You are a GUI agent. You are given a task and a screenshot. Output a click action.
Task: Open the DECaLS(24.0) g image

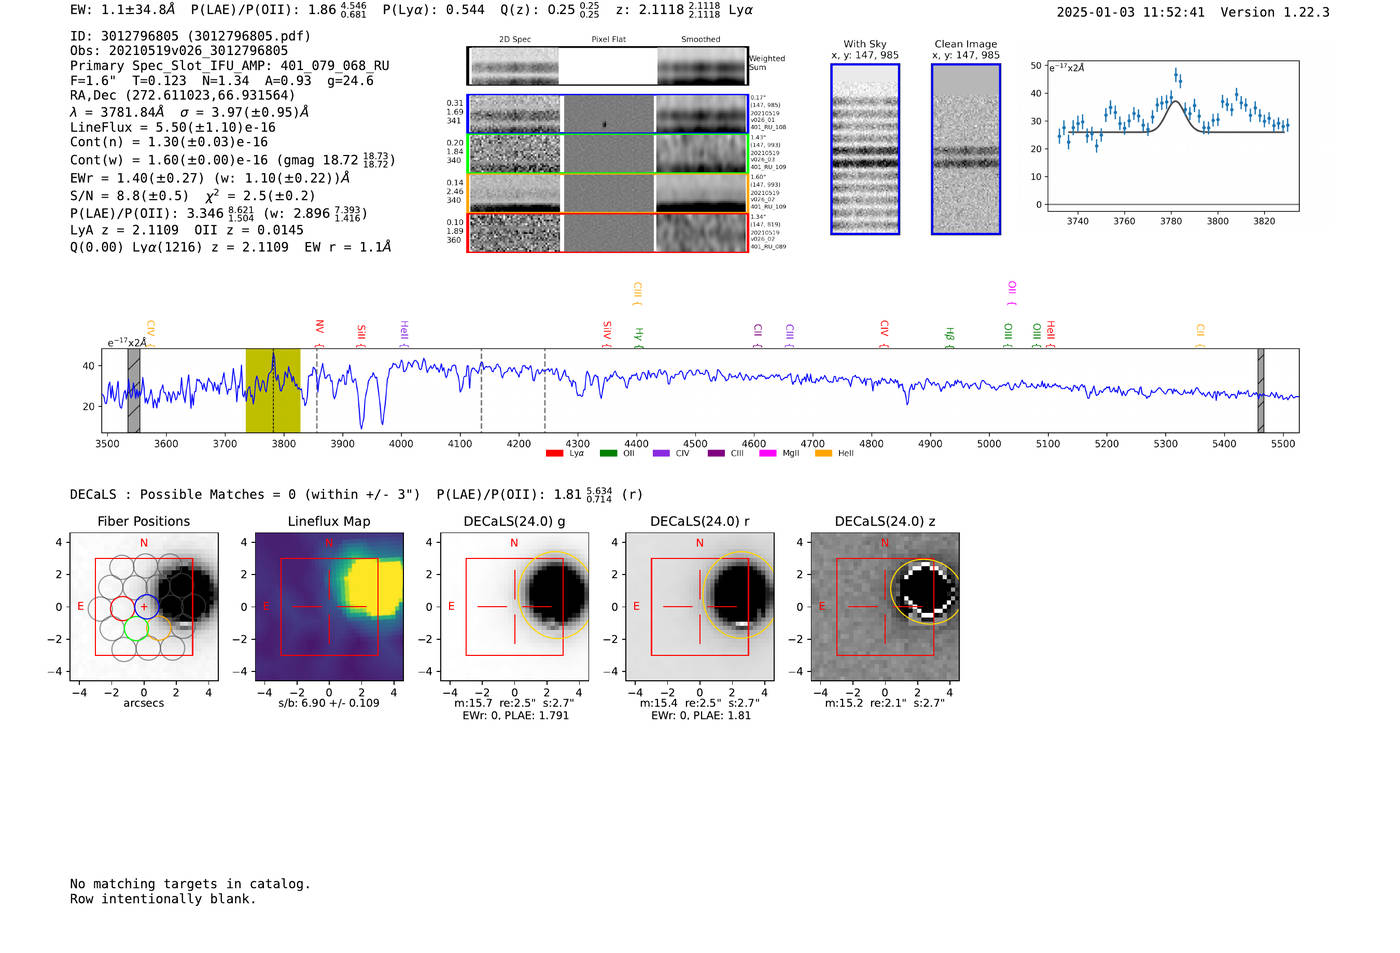515,606
